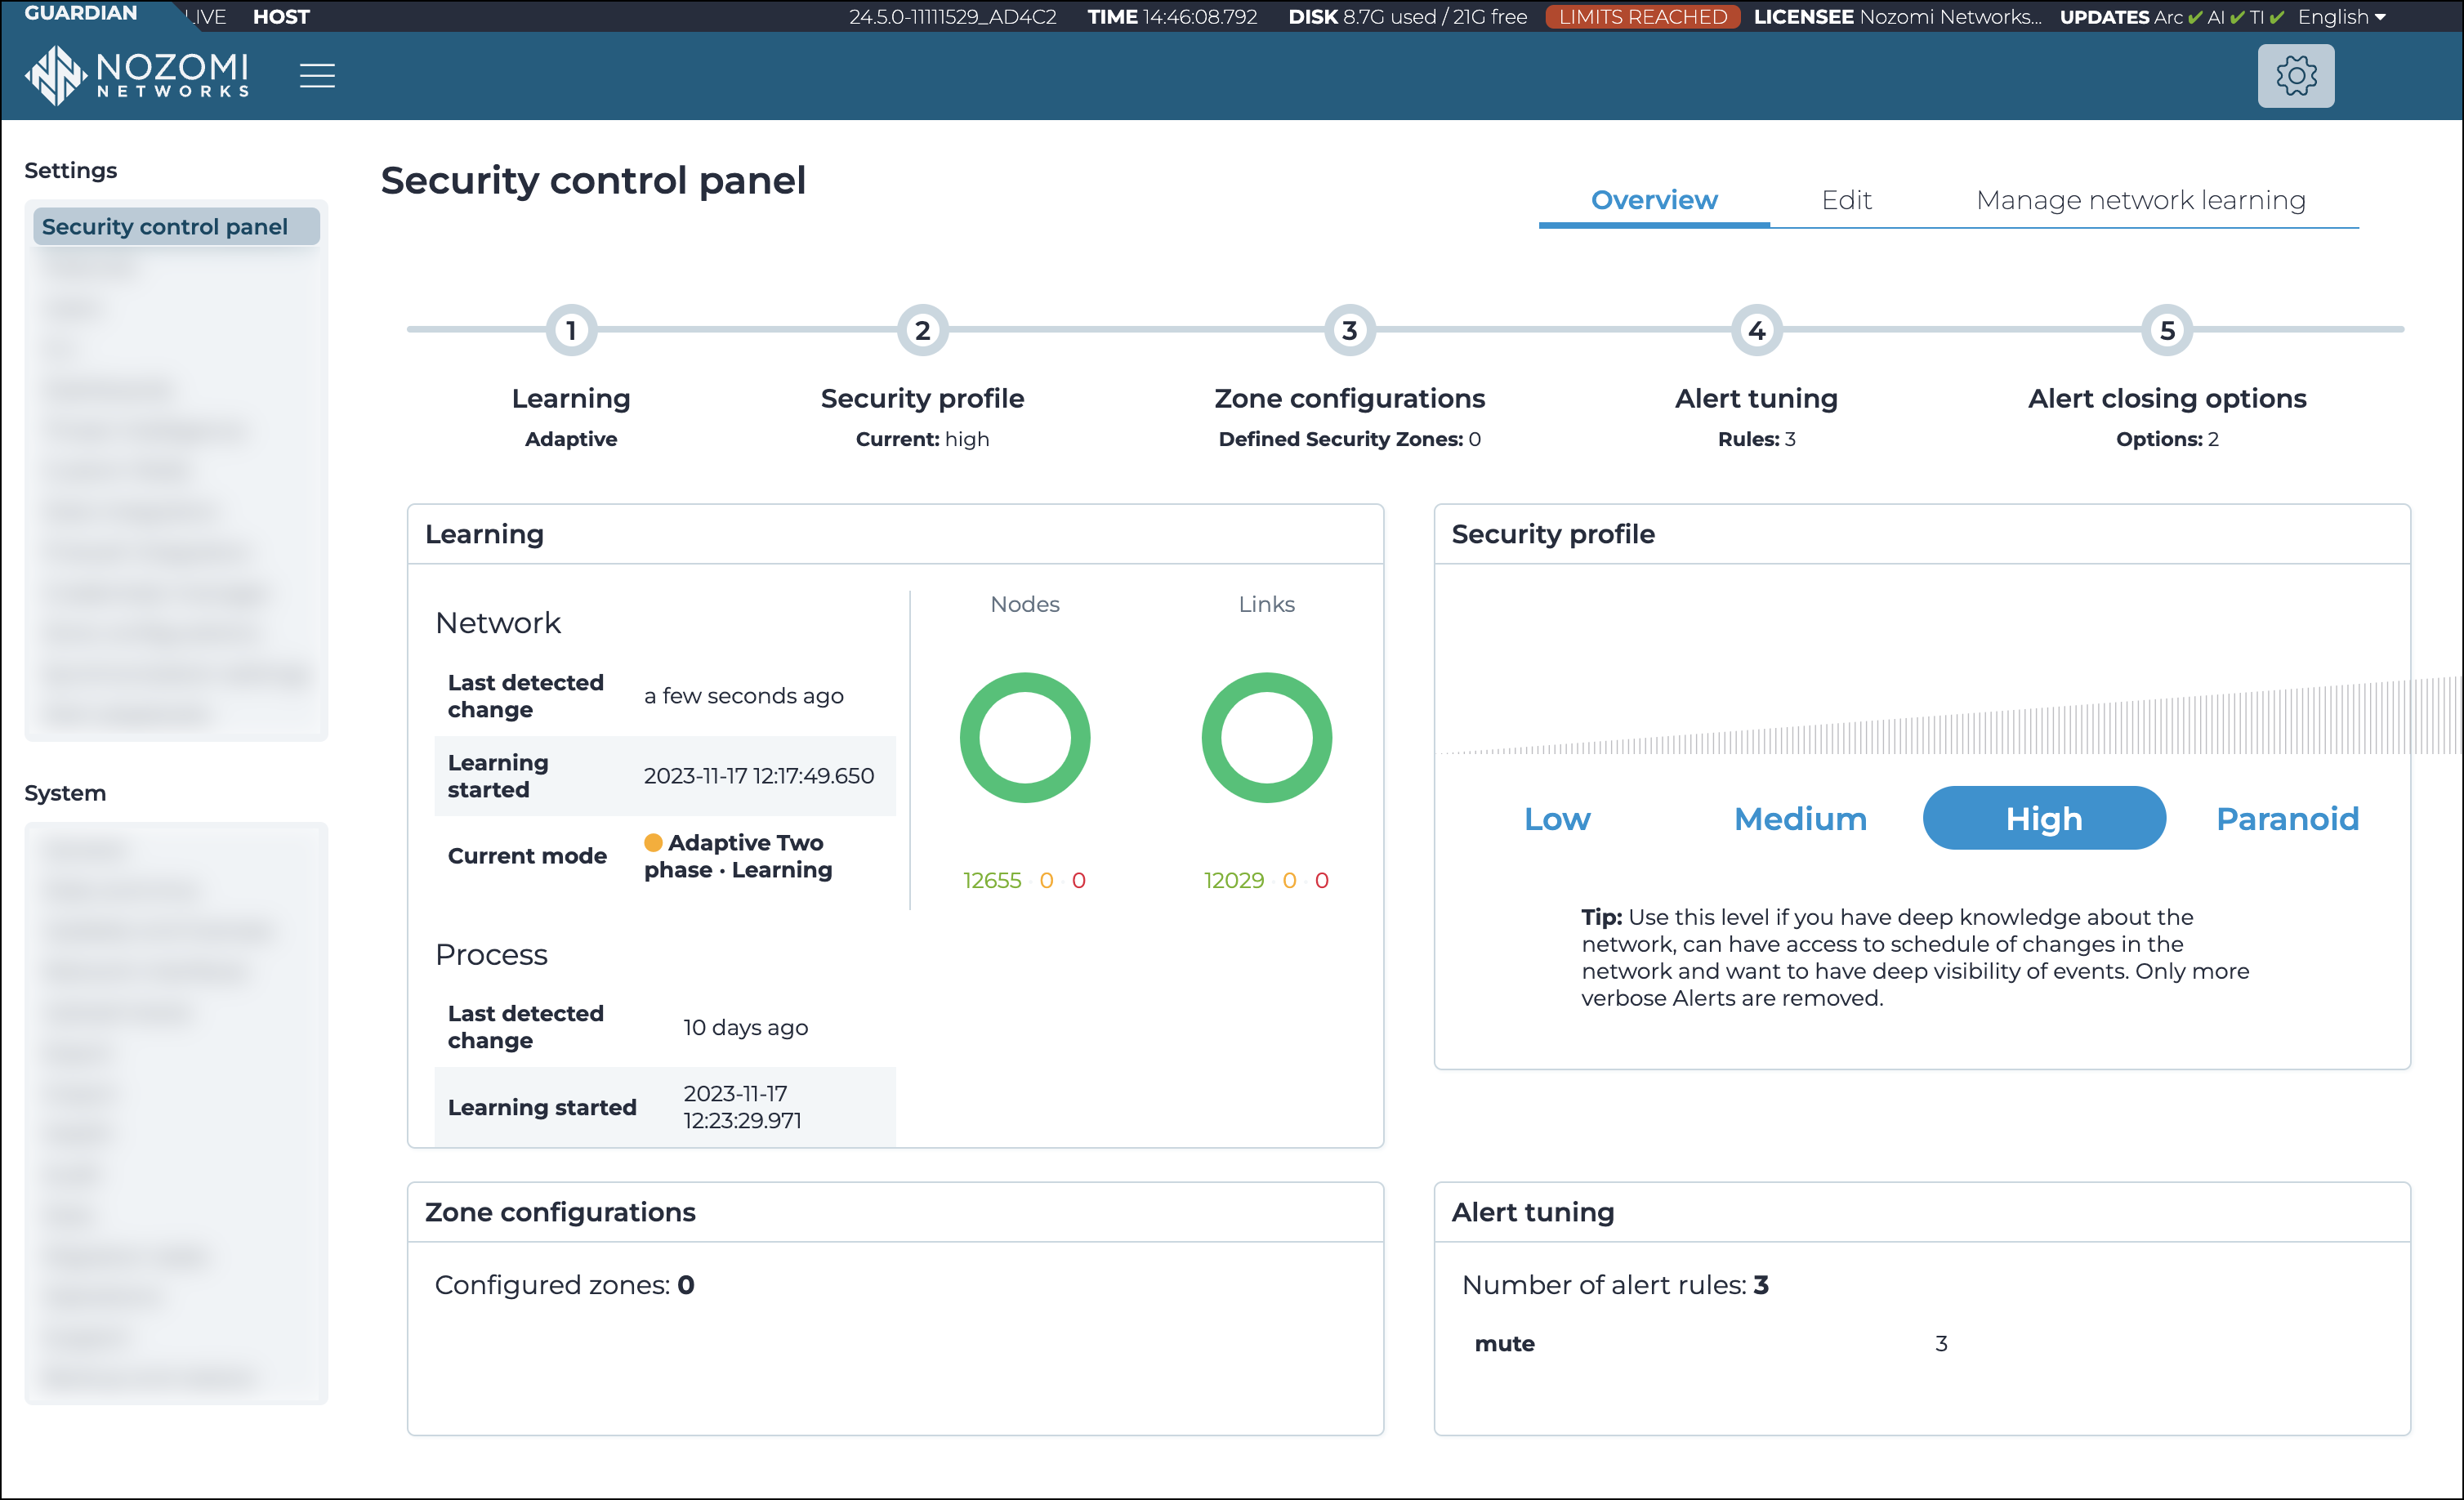Click 'Options: 2' under Alert closing options
2464x1500 pixels.
point(2167,439)
